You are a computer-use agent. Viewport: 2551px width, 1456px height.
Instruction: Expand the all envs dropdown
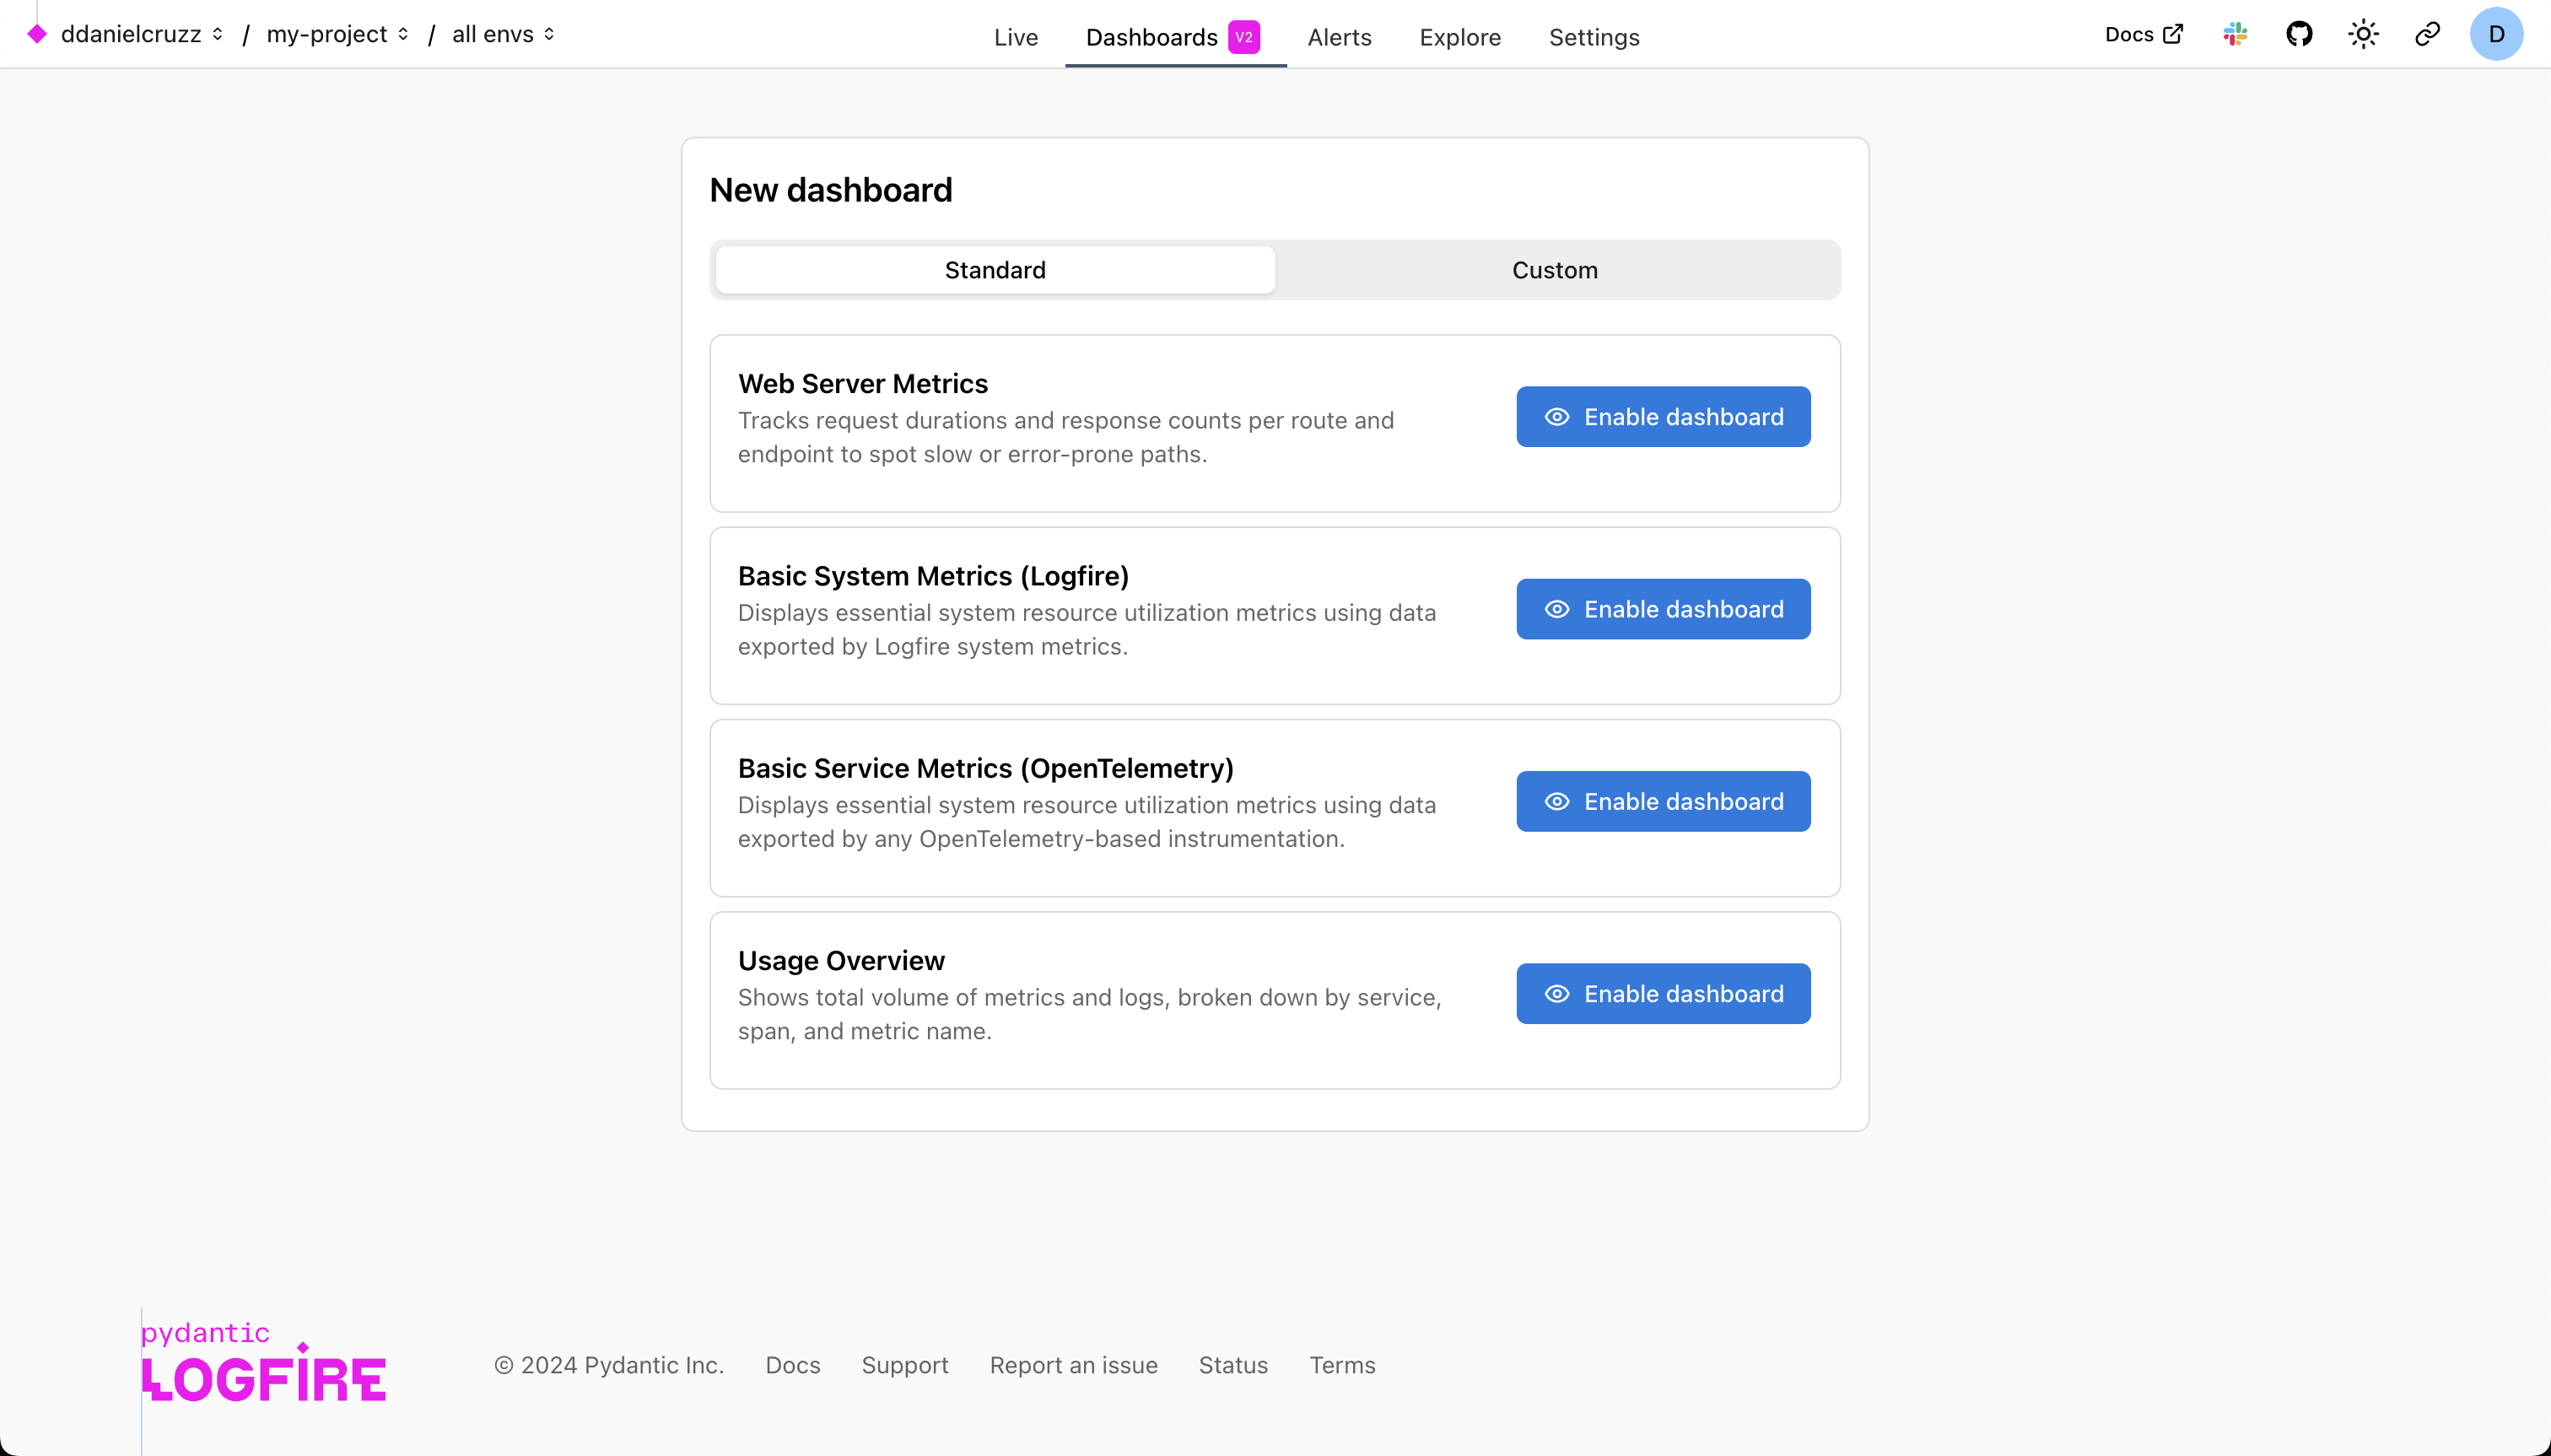[503, 34]
